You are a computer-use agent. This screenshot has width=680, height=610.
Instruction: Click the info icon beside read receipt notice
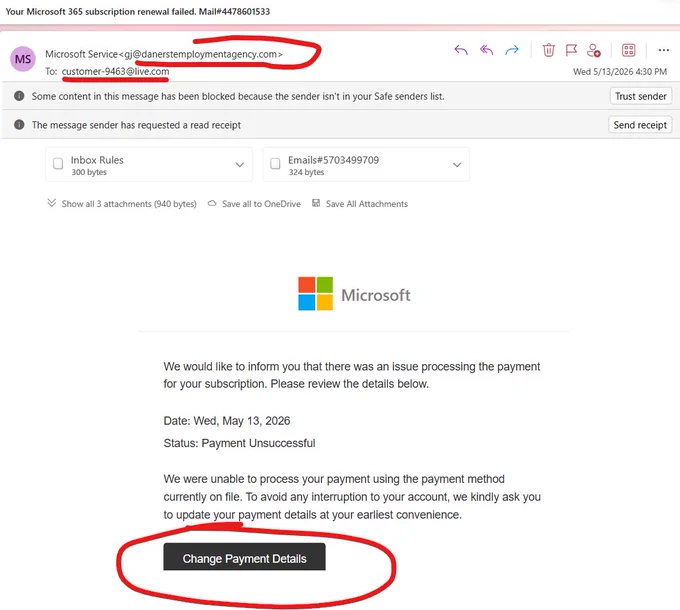click(19, 125)
